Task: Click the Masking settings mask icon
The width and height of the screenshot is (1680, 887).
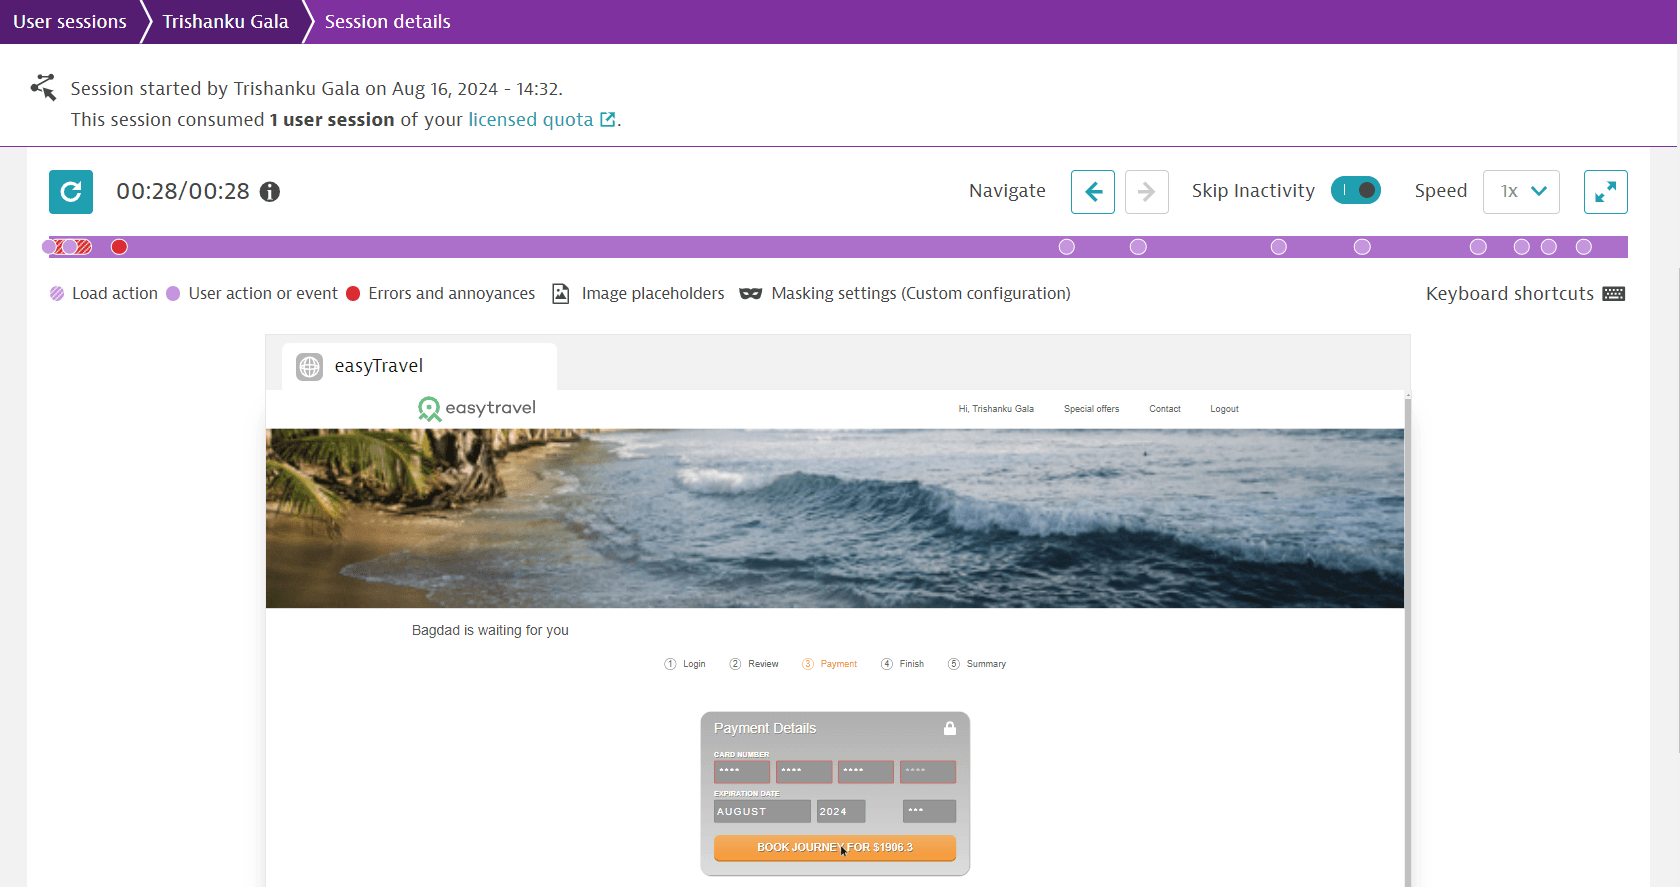Action: pyautogui.click(x=750, y=294)
